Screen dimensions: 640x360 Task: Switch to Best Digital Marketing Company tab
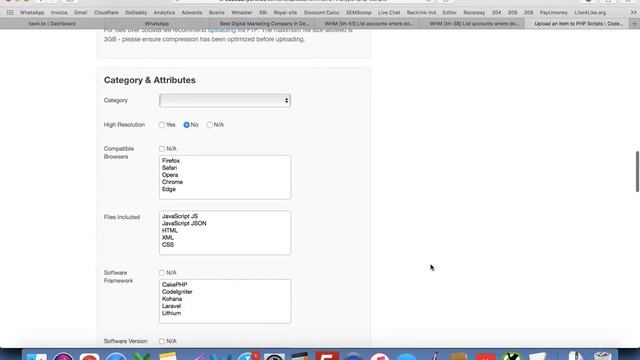264,24
